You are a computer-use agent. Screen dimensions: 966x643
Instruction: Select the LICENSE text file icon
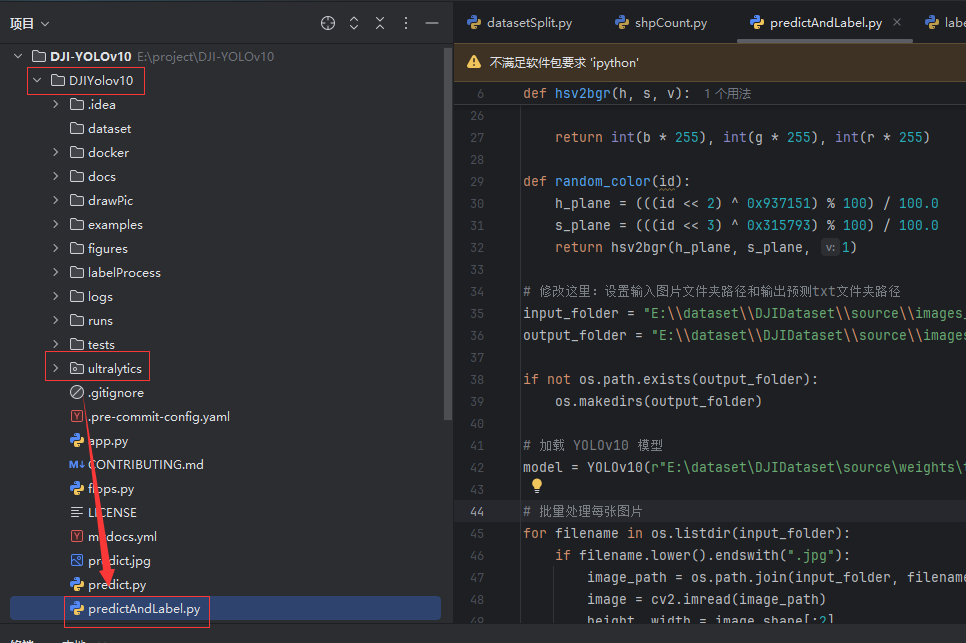[x=77, y=512]
